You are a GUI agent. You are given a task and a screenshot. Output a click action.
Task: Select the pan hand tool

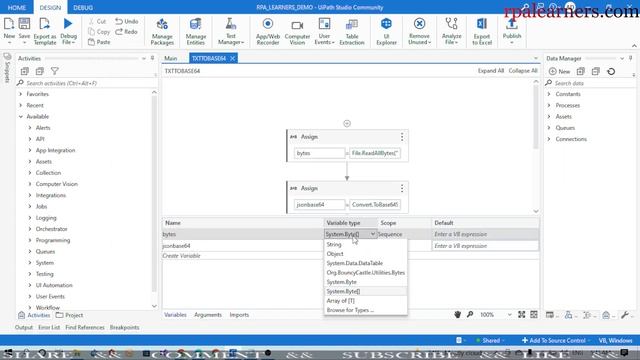tap(458, 314)
